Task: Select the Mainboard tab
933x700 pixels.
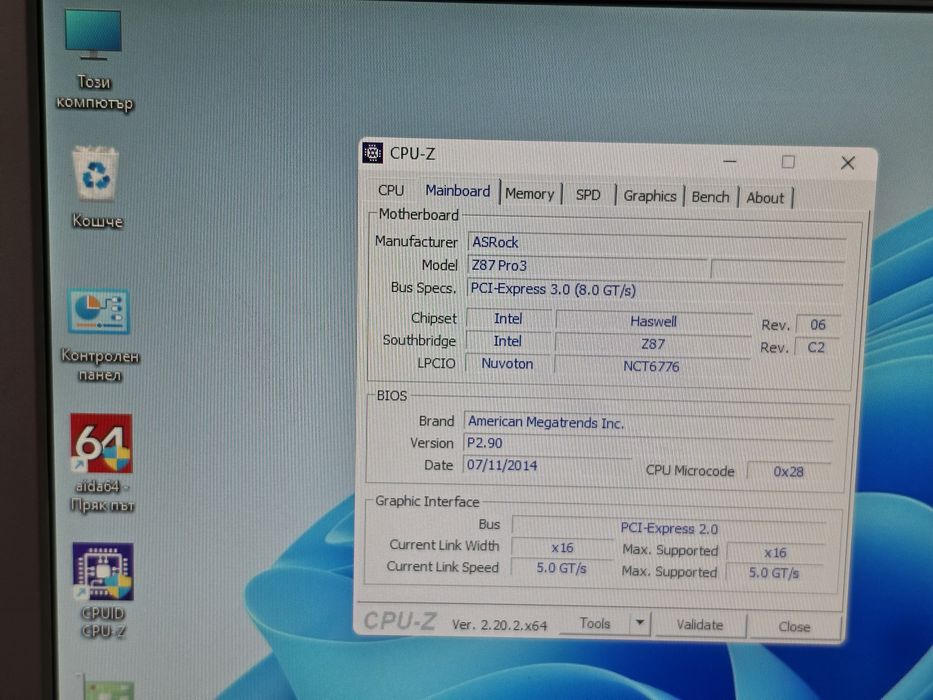Action: tap(458, 191)
